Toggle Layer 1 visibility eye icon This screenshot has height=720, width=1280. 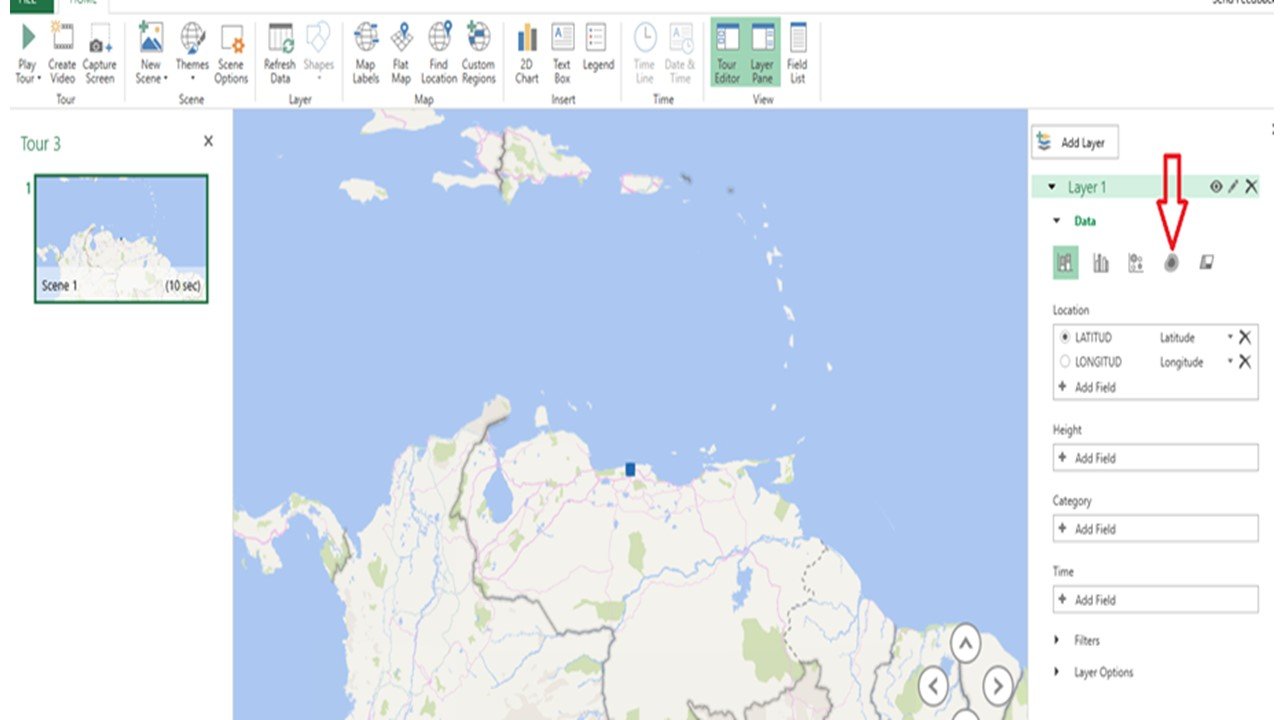click(x=1216, y=187)
